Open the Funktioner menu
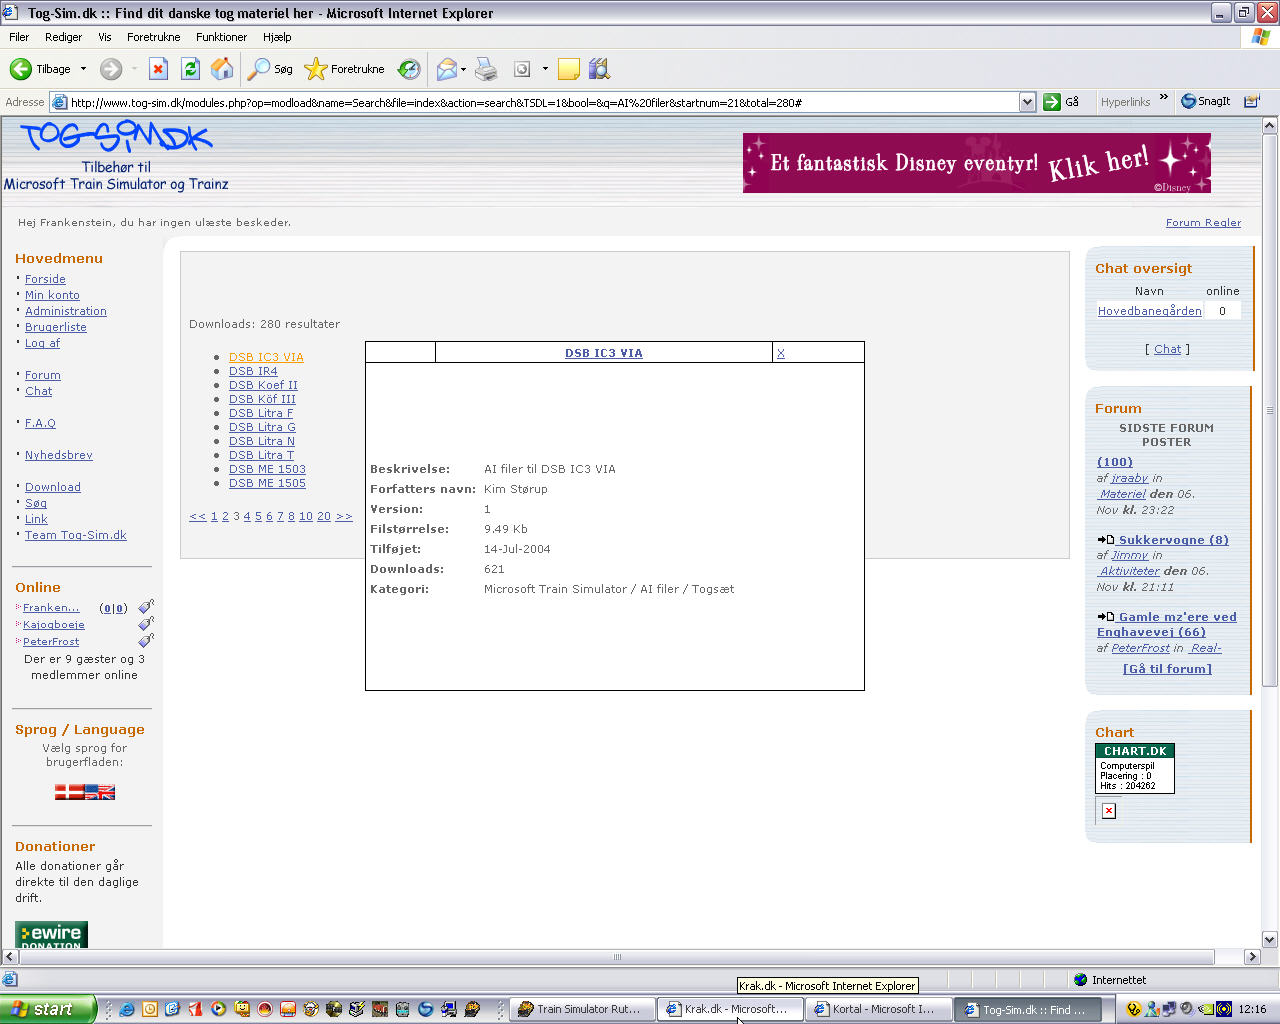This screenshot has height=1024, width=1280. 221,37
